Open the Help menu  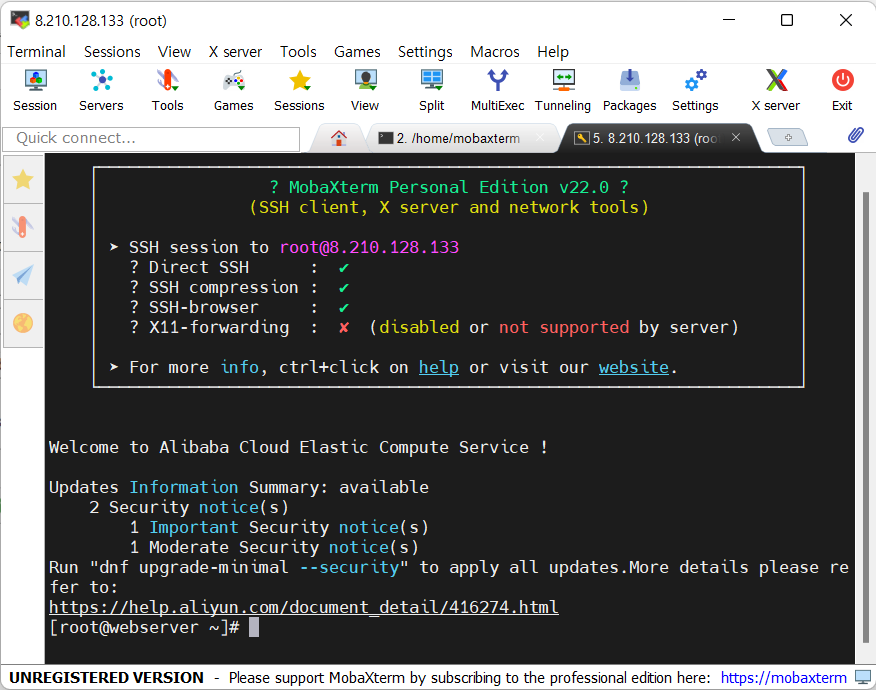click(553, 52)
